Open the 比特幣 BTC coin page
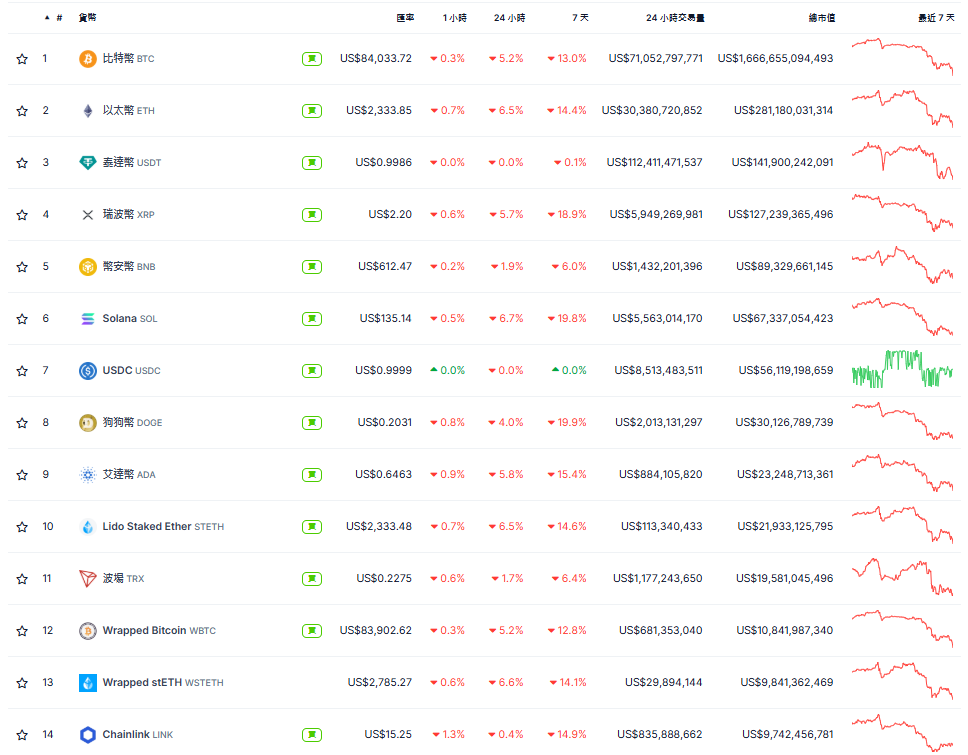The height and width of the screenshot is (755, 968). 128,59
